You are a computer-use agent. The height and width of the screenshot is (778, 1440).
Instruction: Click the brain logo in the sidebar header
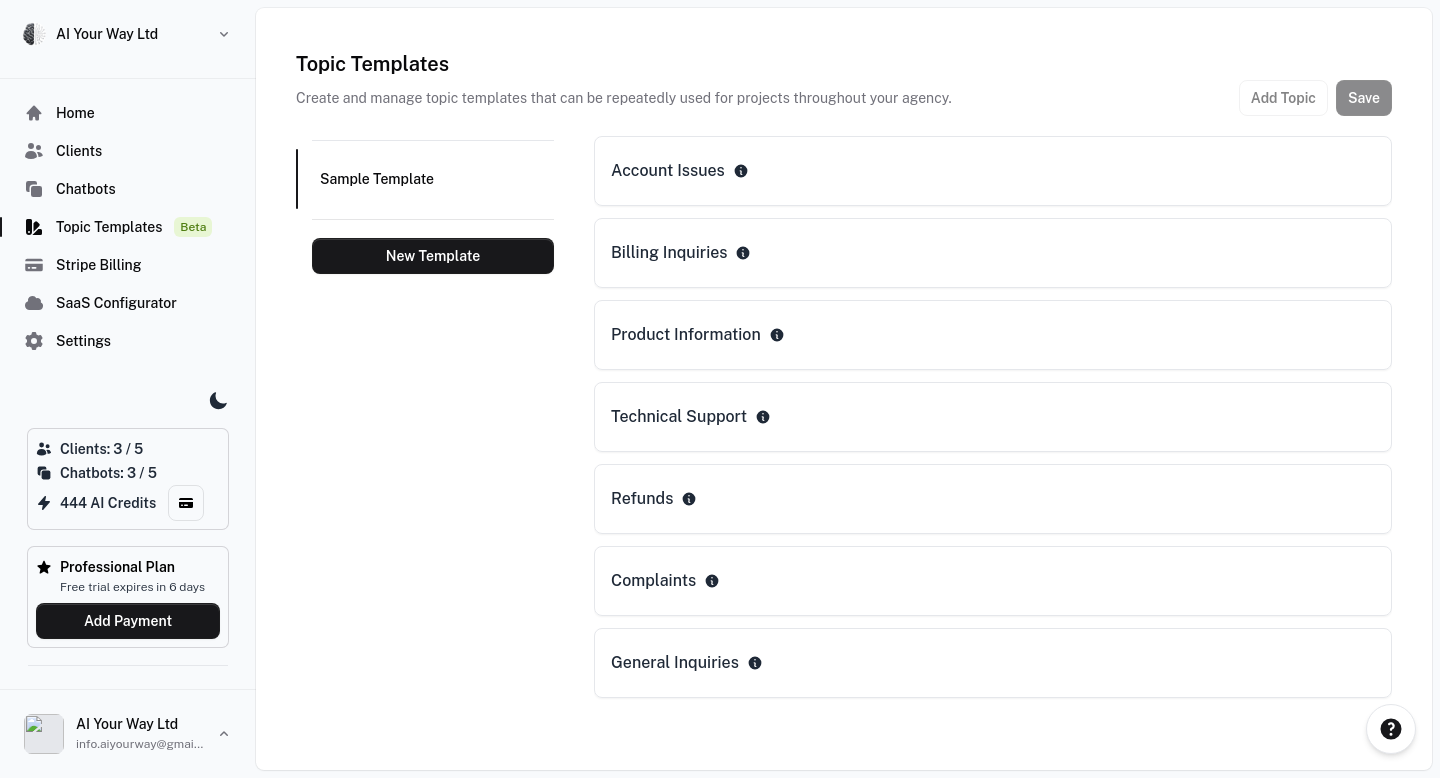point(34,34)
